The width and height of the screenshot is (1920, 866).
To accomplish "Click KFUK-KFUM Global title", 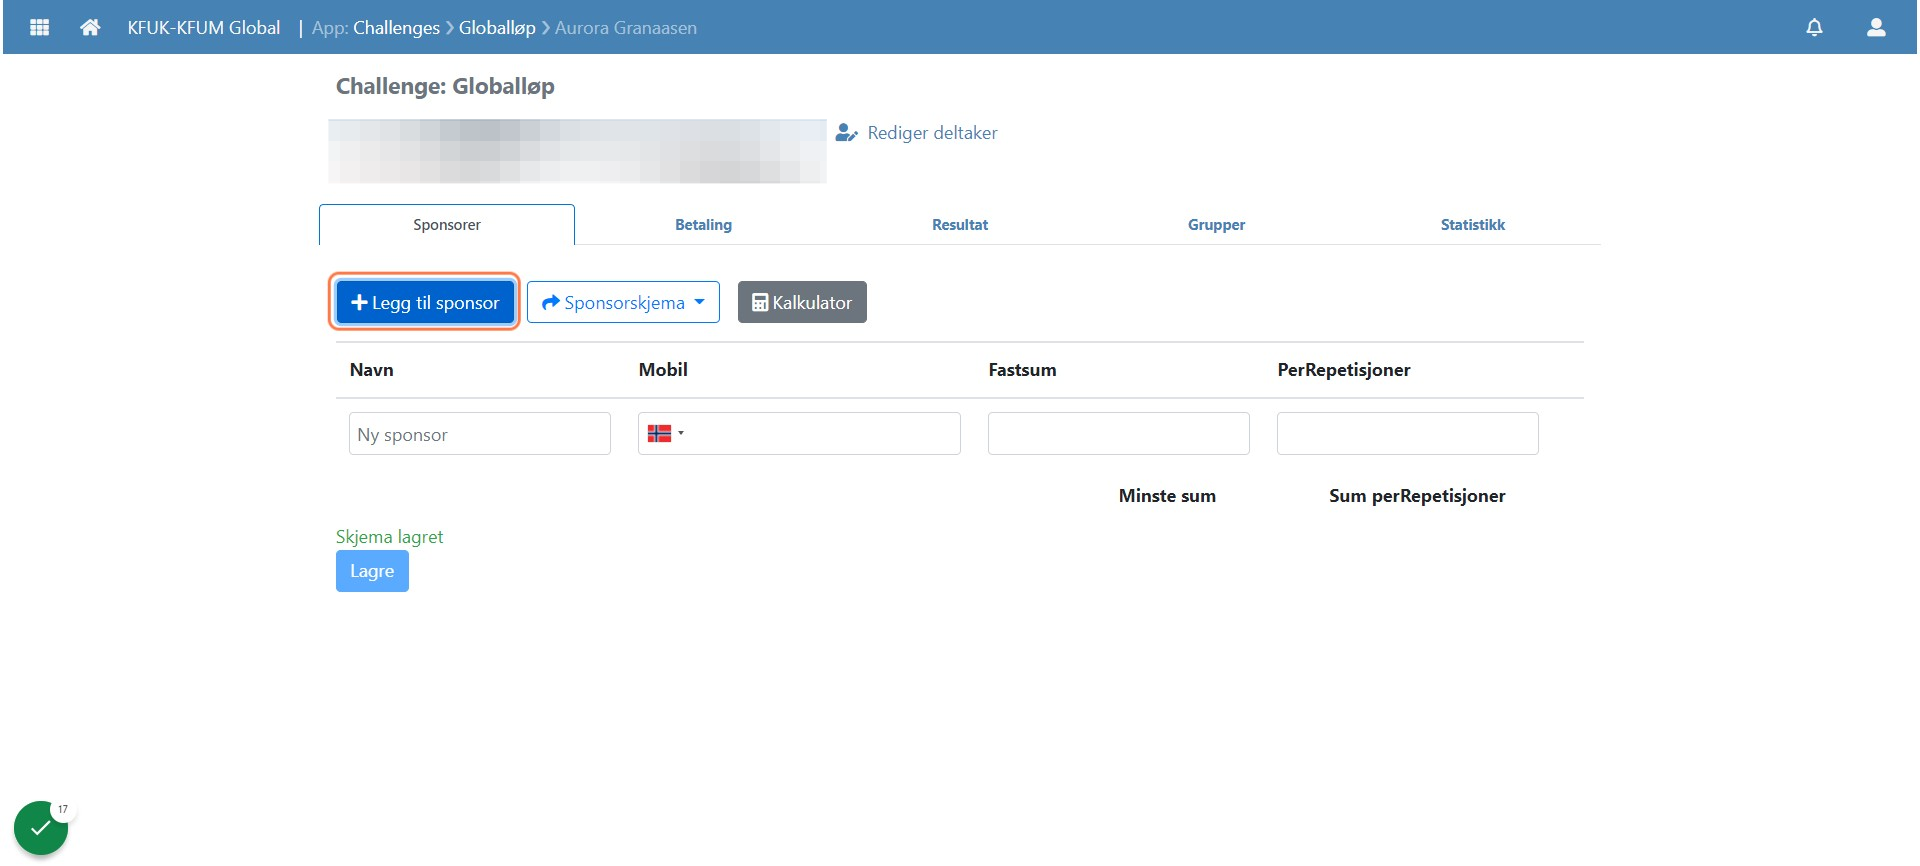I will (204, 28).
